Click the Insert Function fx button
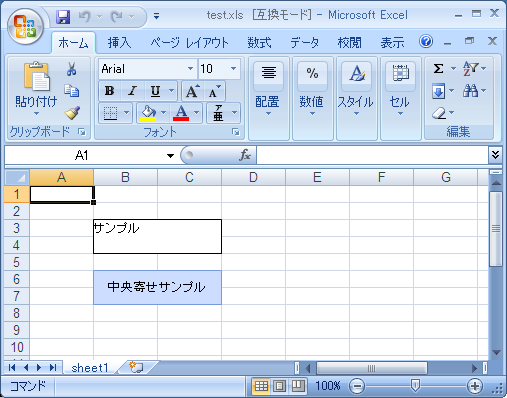507x398 pixels. coord(245,155)
